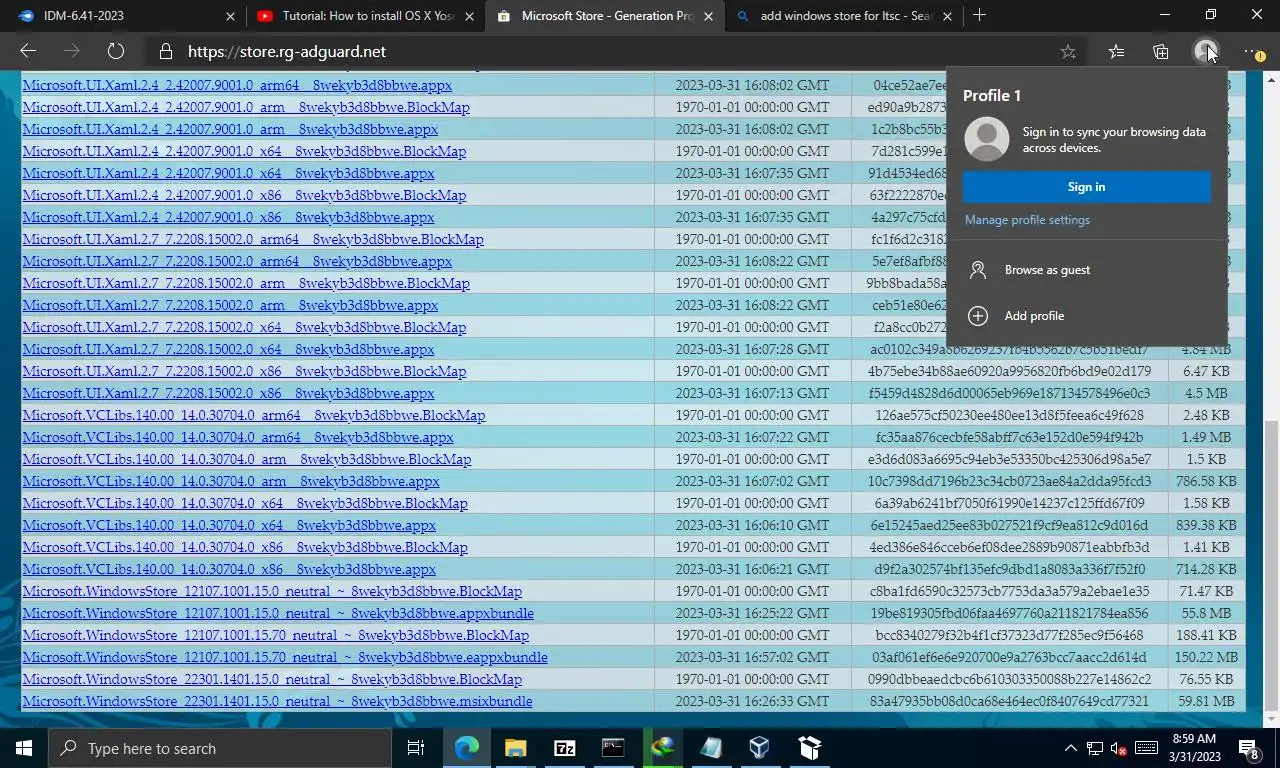Open File Explorer from the taskbar
The image size is (1280, 768).
click(x=516, y=748)
